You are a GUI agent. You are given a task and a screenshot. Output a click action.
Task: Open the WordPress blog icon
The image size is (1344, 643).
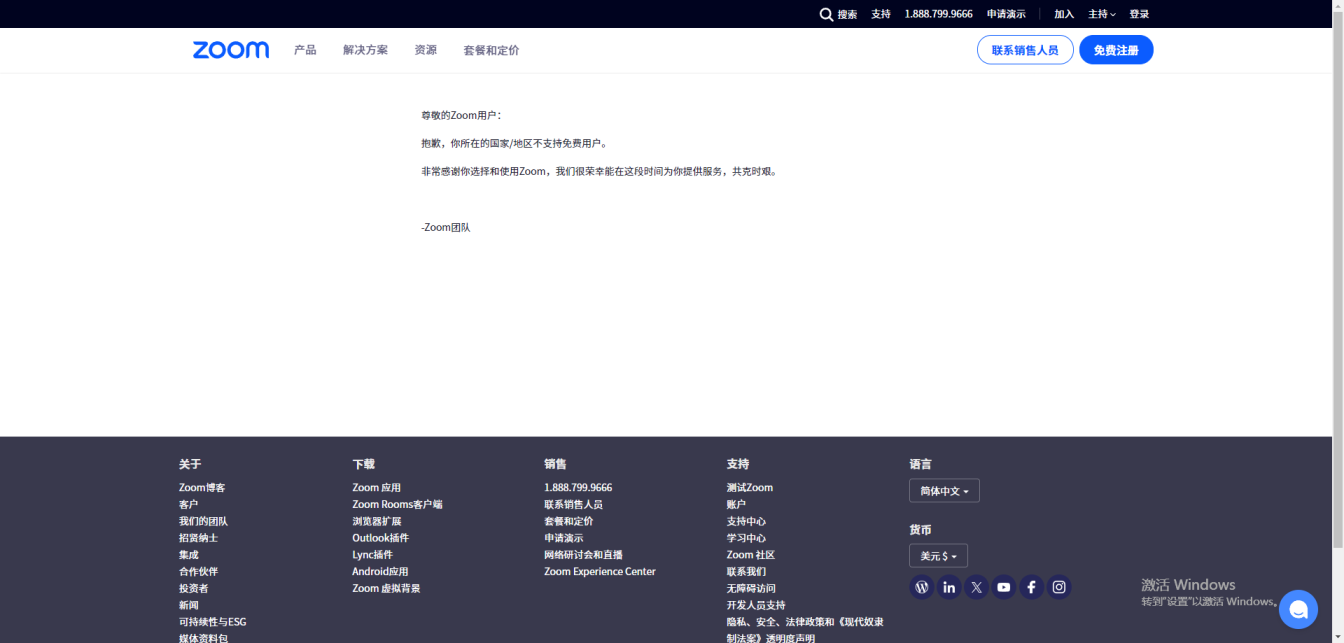tap(922, 587)
